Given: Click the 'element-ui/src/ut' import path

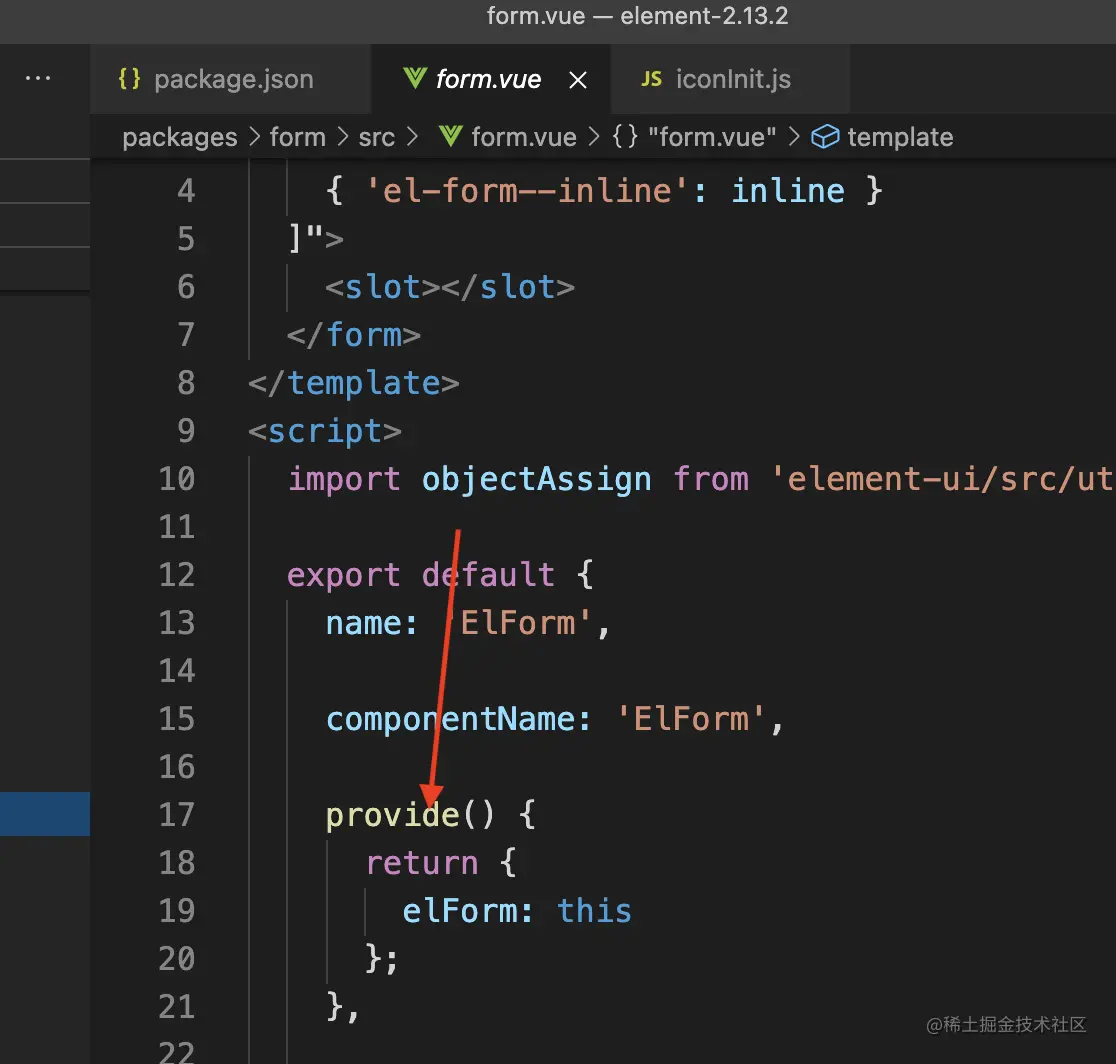Looking at the screenshot, I should coord(943,478).
